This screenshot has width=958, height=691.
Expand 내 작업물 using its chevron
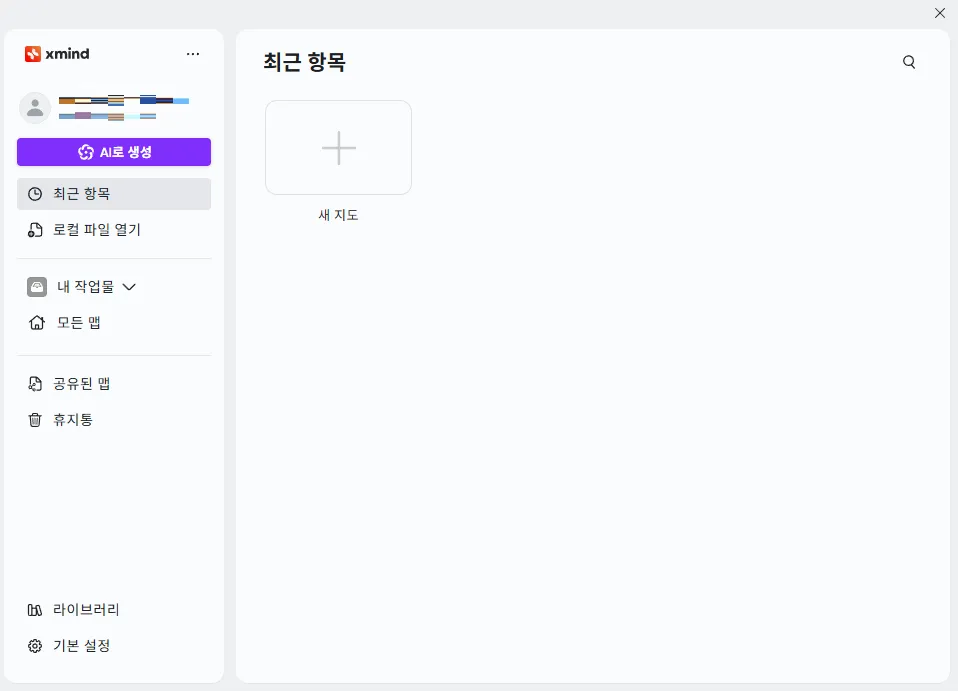pyautogui.click(x=129, y=286)
